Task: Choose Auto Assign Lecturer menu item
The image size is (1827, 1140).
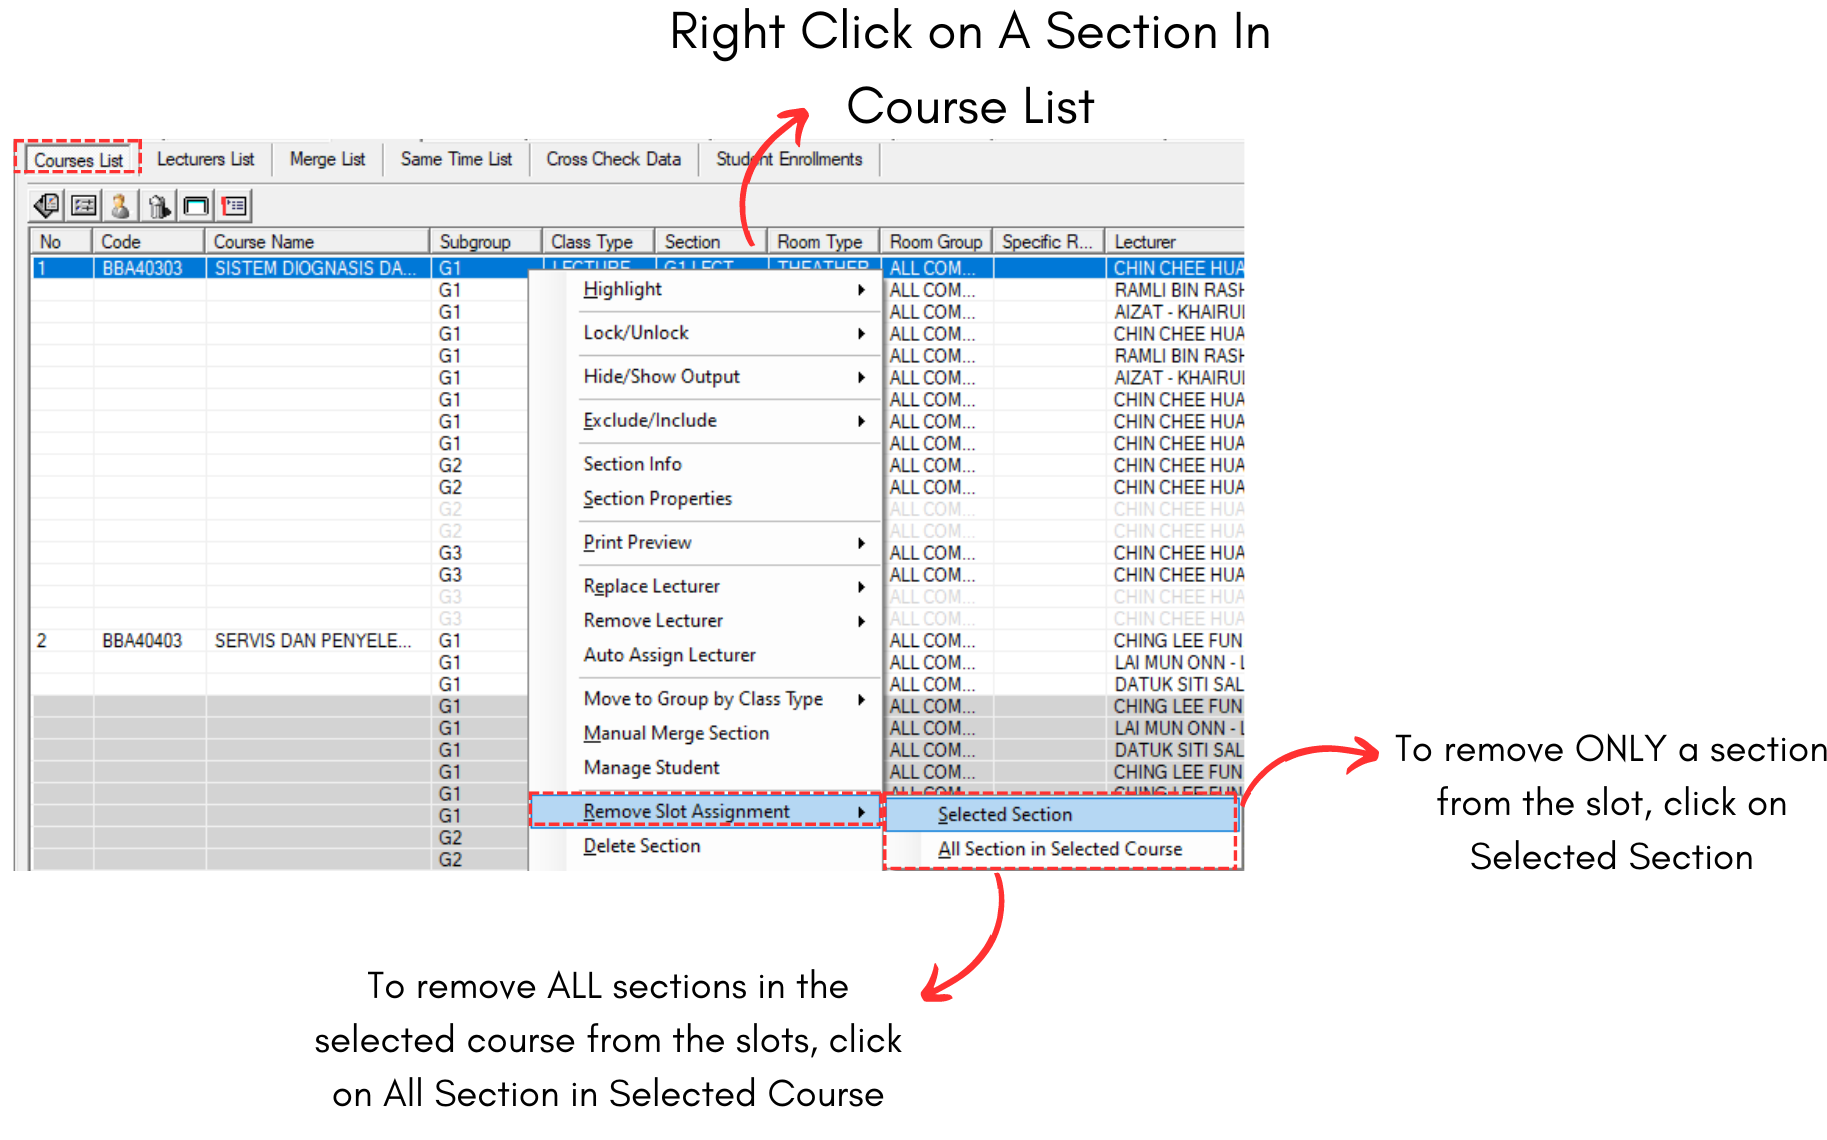Action: (x=669, y=655)
